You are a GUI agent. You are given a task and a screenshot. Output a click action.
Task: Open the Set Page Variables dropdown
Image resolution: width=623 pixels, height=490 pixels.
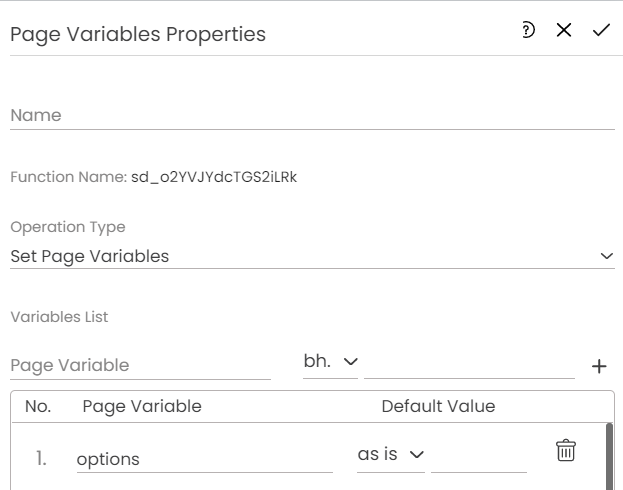[312, 256]
